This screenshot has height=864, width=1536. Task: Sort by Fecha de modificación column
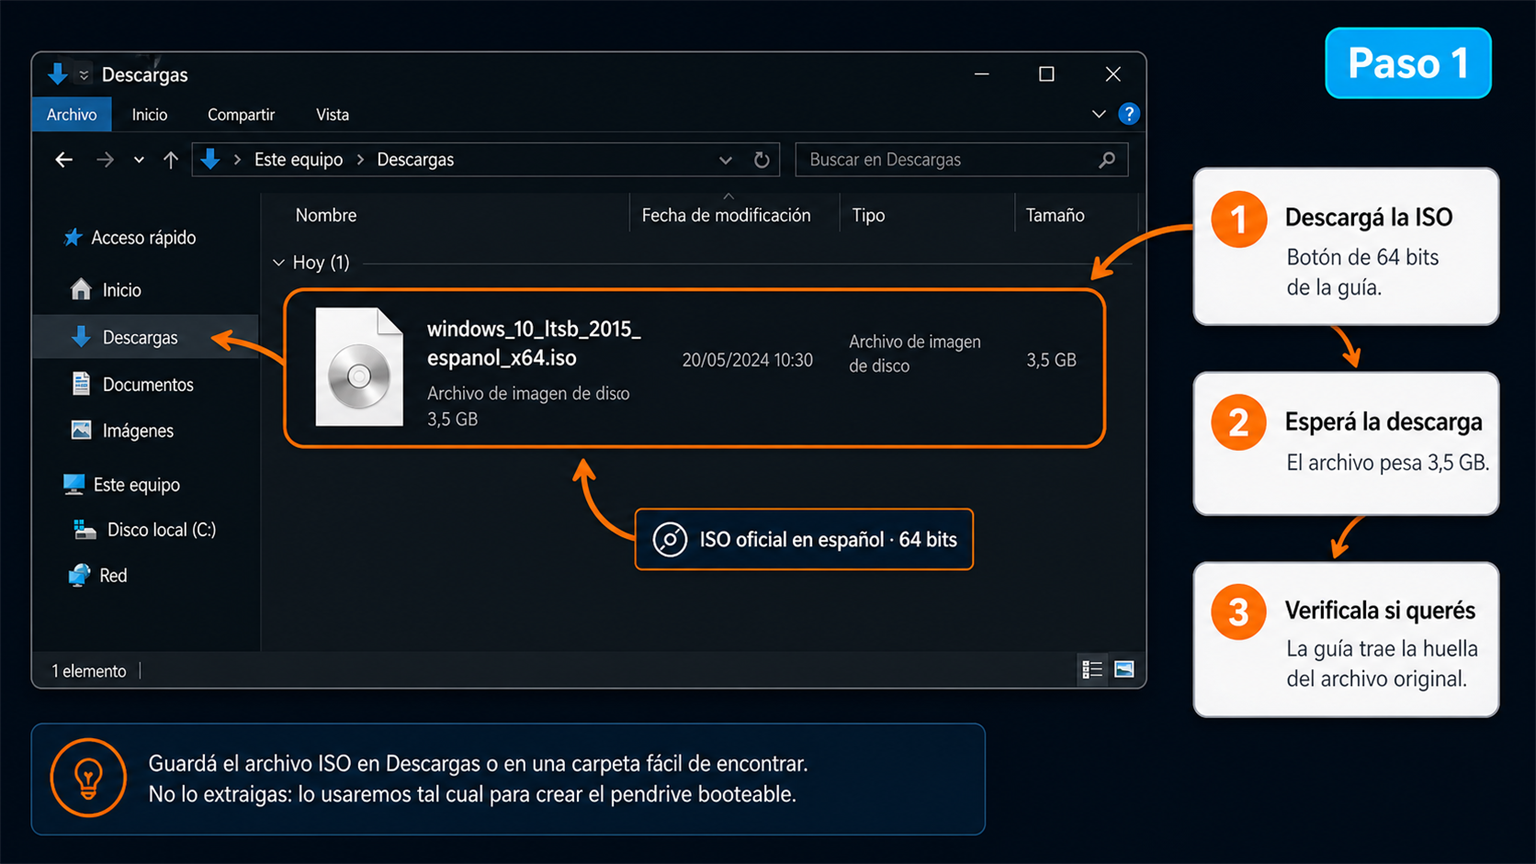[726, 215]
